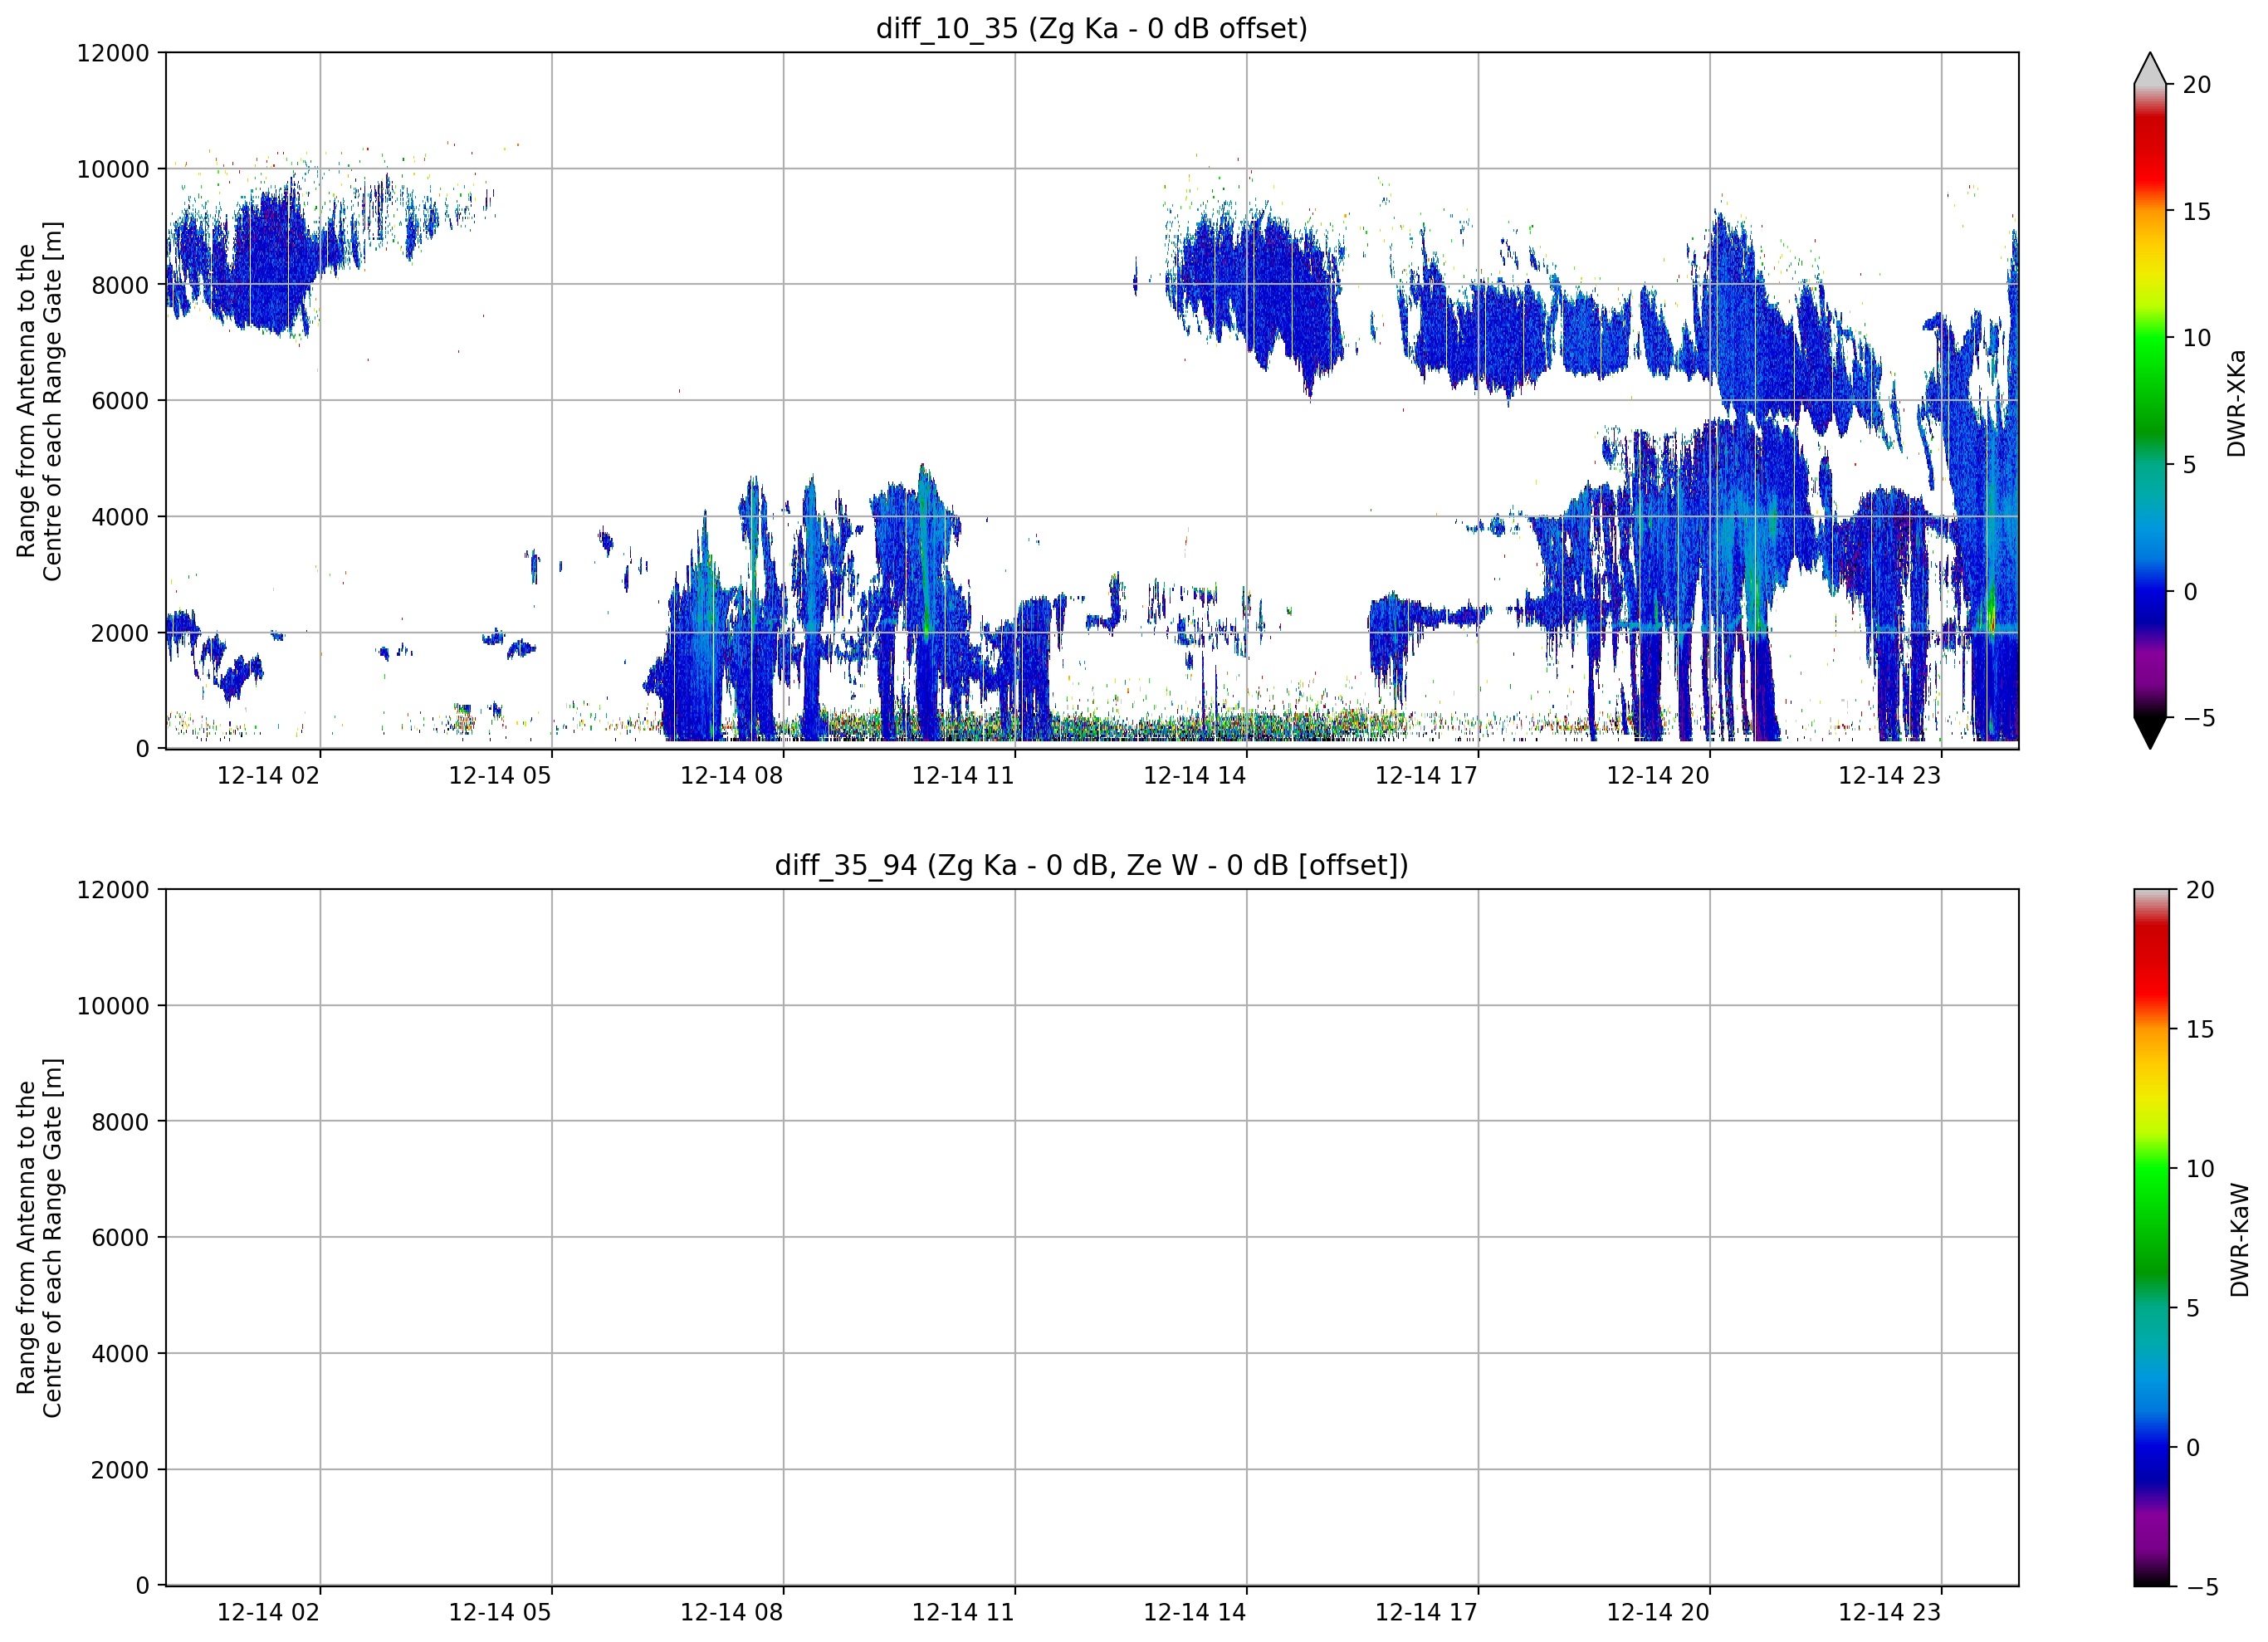Select the DWR-XKa colorbar label
This screenshot has width=2268, height=1642.
point(2237,403)
